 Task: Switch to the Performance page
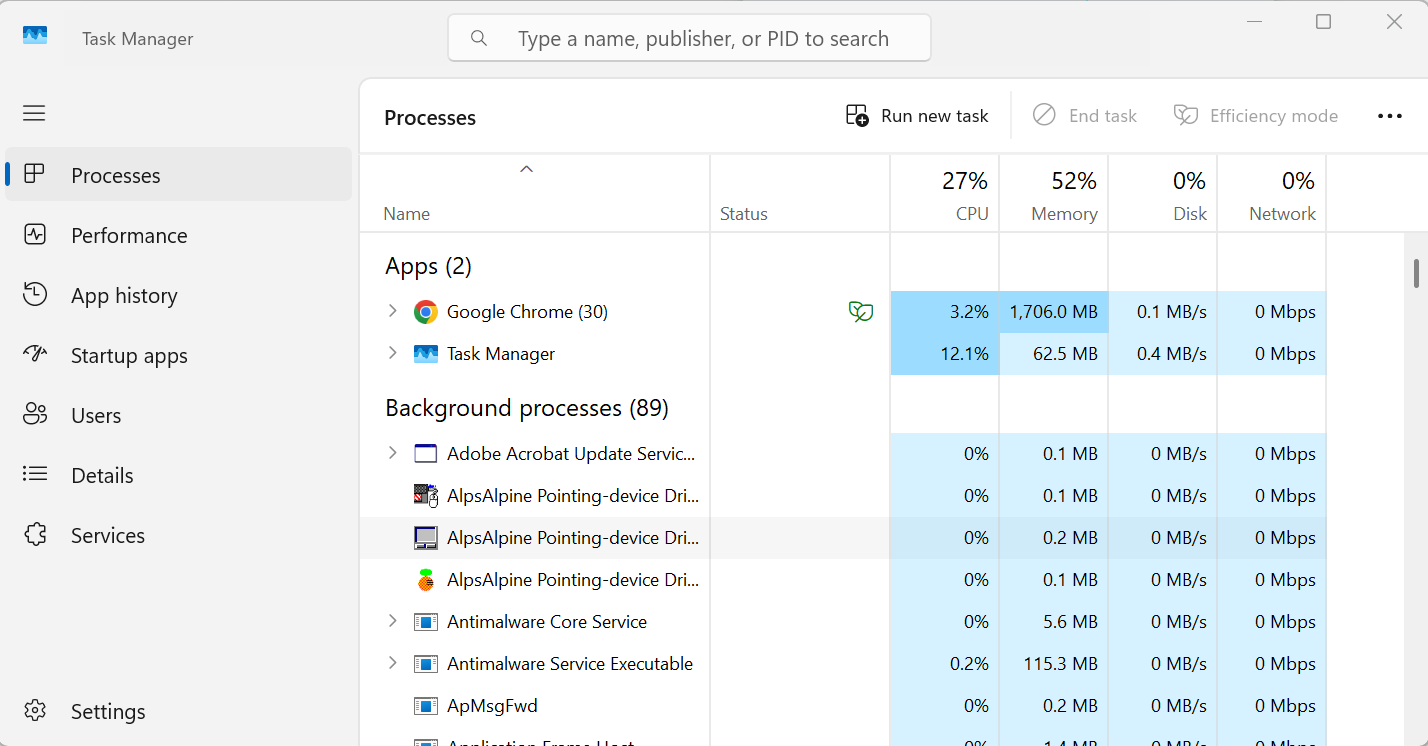[x=179, y=235]
